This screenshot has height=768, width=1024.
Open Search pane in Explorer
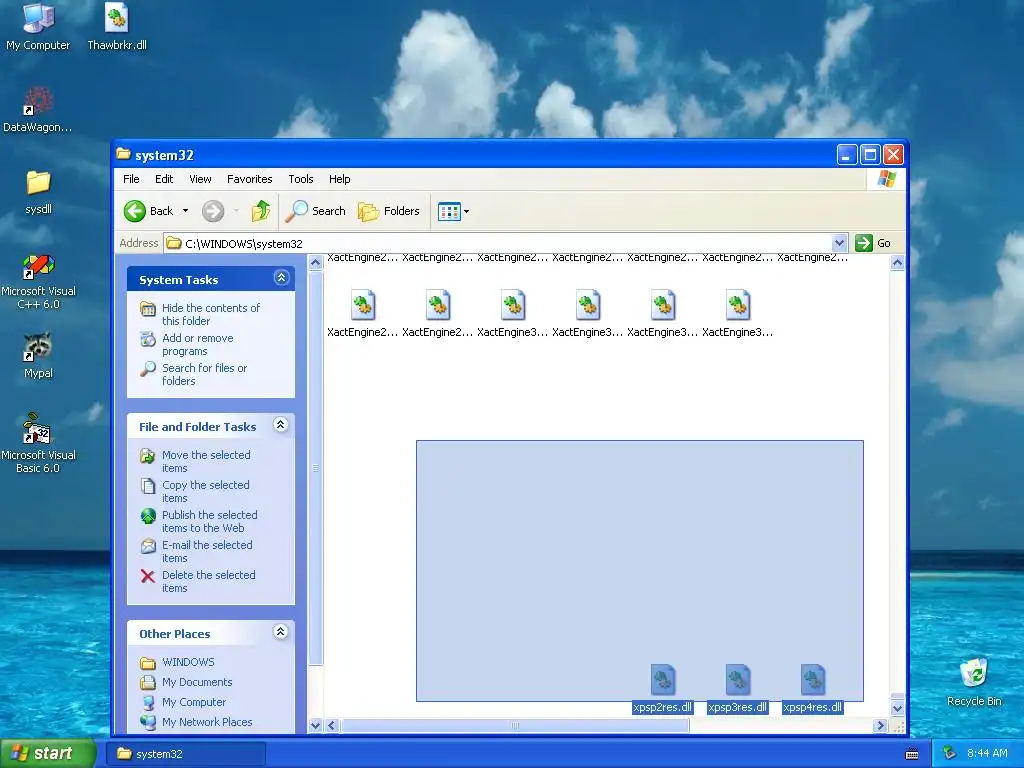coord(316,211)
